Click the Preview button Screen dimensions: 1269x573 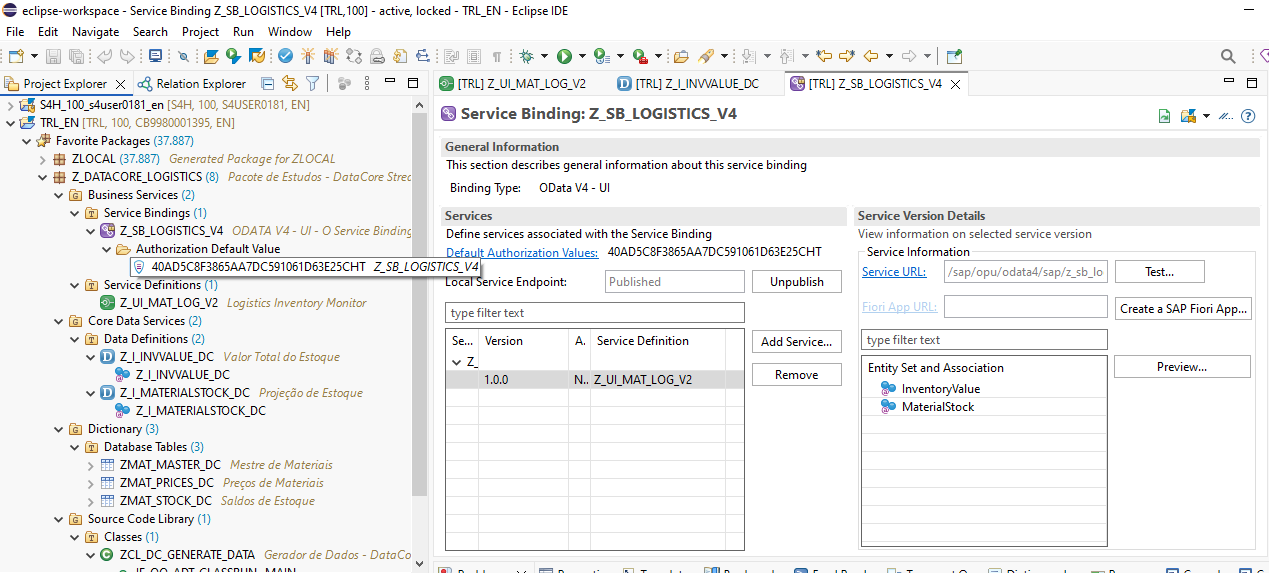pyautogui.click(x=1181, y=367)
